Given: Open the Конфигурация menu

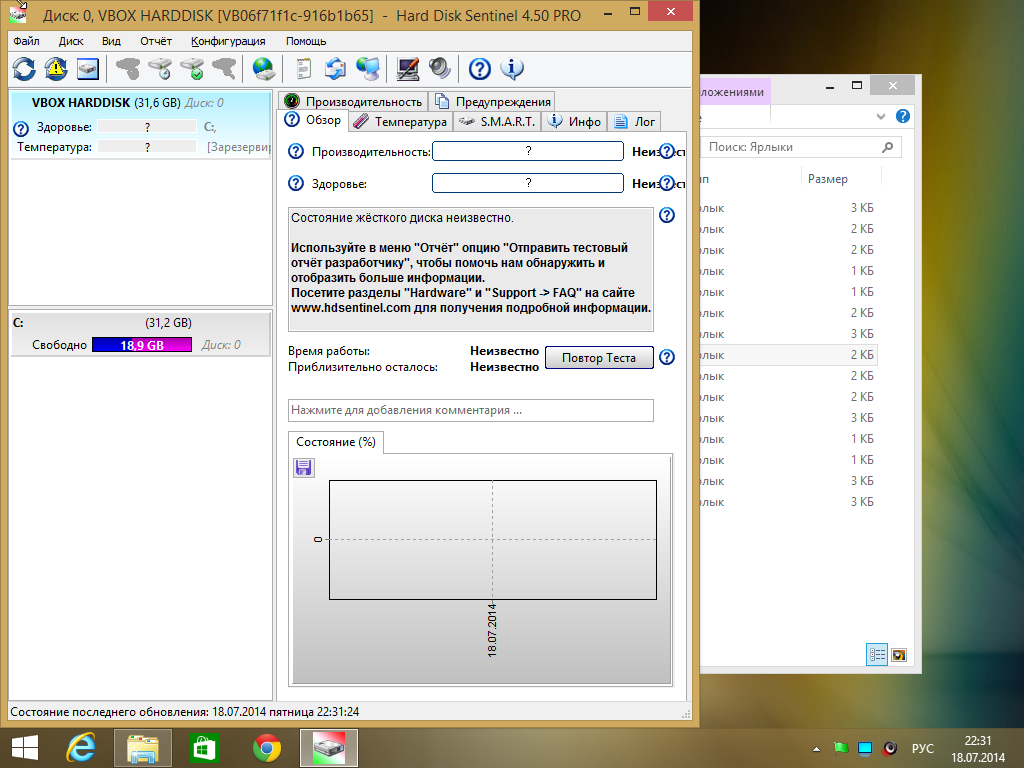Looking at the screenshot, I should tap(229, 41).
